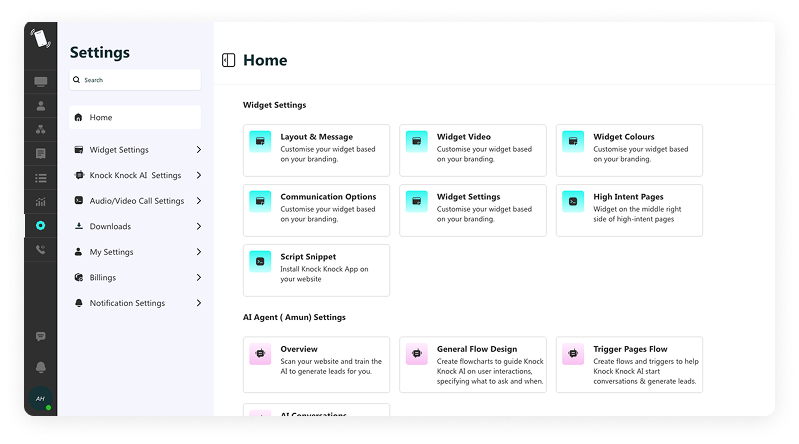This screenshot has width=799, height=444.
Task: Open the monitor icon in left rail
Action: click(x=41, y=81)
